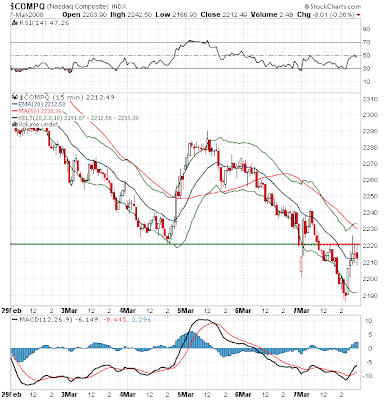Screen dimensions: 388x400
Task: Click the StockCharts.com copyright text
Action: [332, 6]
